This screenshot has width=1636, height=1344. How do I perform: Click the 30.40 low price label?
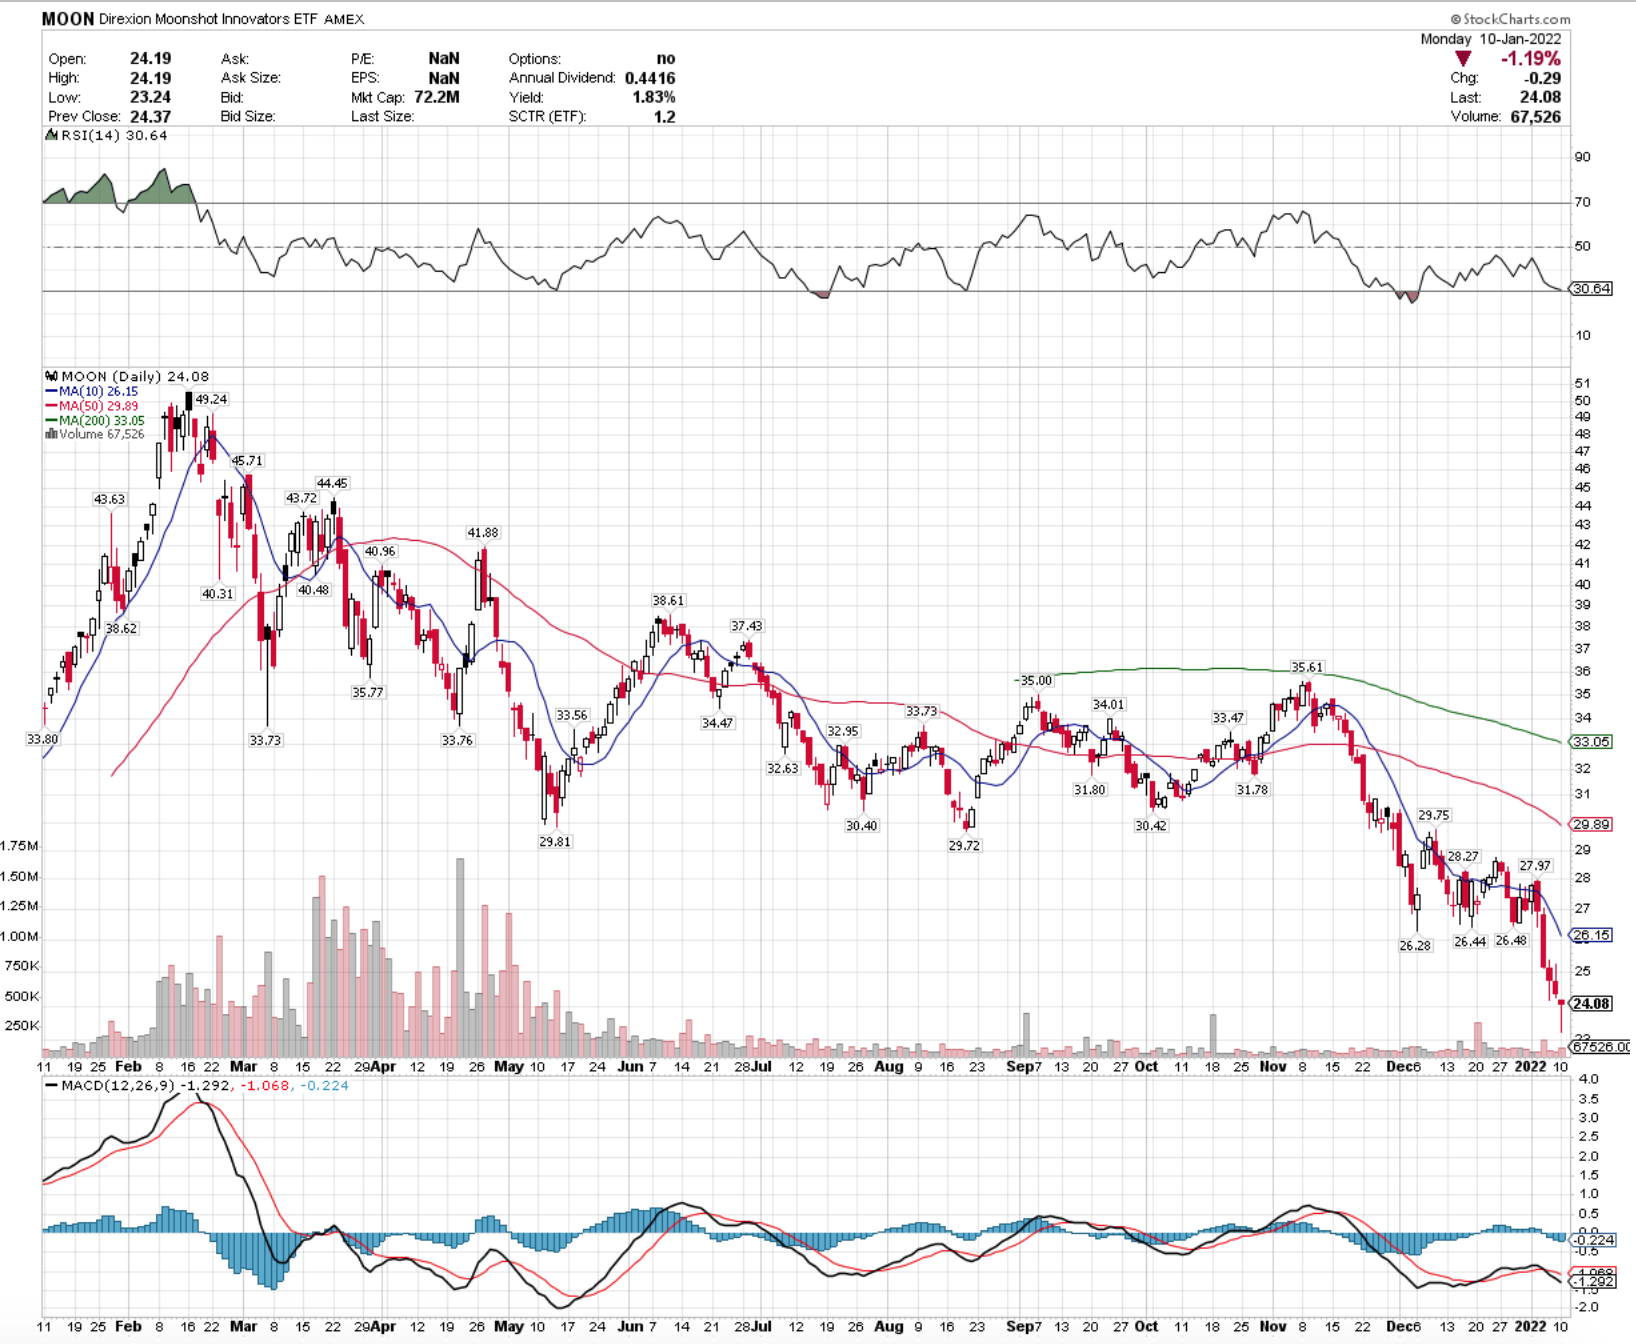[861, 826]
